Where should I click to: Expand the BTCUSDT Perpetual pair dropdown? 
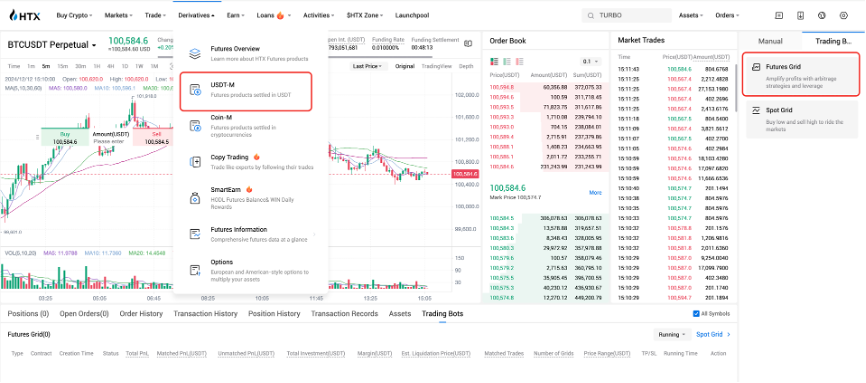click(x=94, y=45)
